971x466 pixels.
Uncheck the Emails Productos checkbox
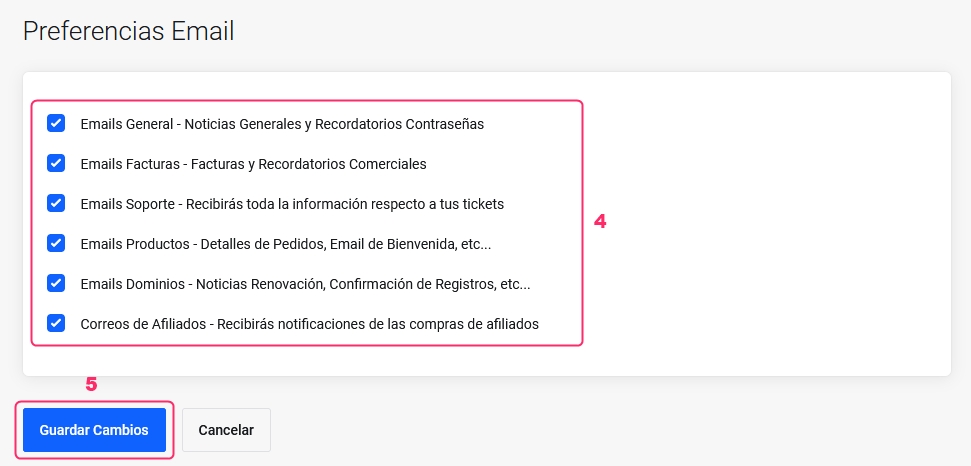click(x=56, y=243)
